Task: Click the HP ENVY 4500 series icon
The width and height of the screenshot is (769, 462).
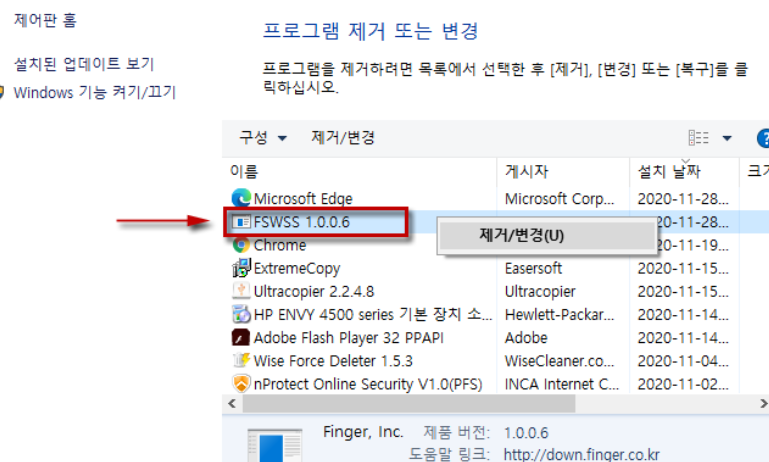Action: tap(241, 314)
